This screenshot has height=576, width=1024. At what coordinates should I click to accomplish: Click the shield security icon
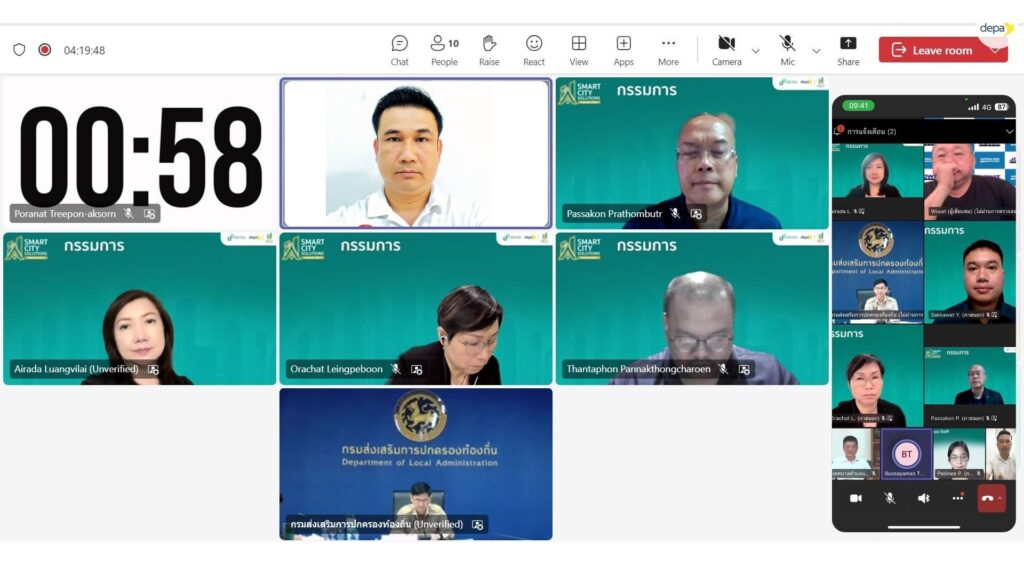tap(19, 50)
